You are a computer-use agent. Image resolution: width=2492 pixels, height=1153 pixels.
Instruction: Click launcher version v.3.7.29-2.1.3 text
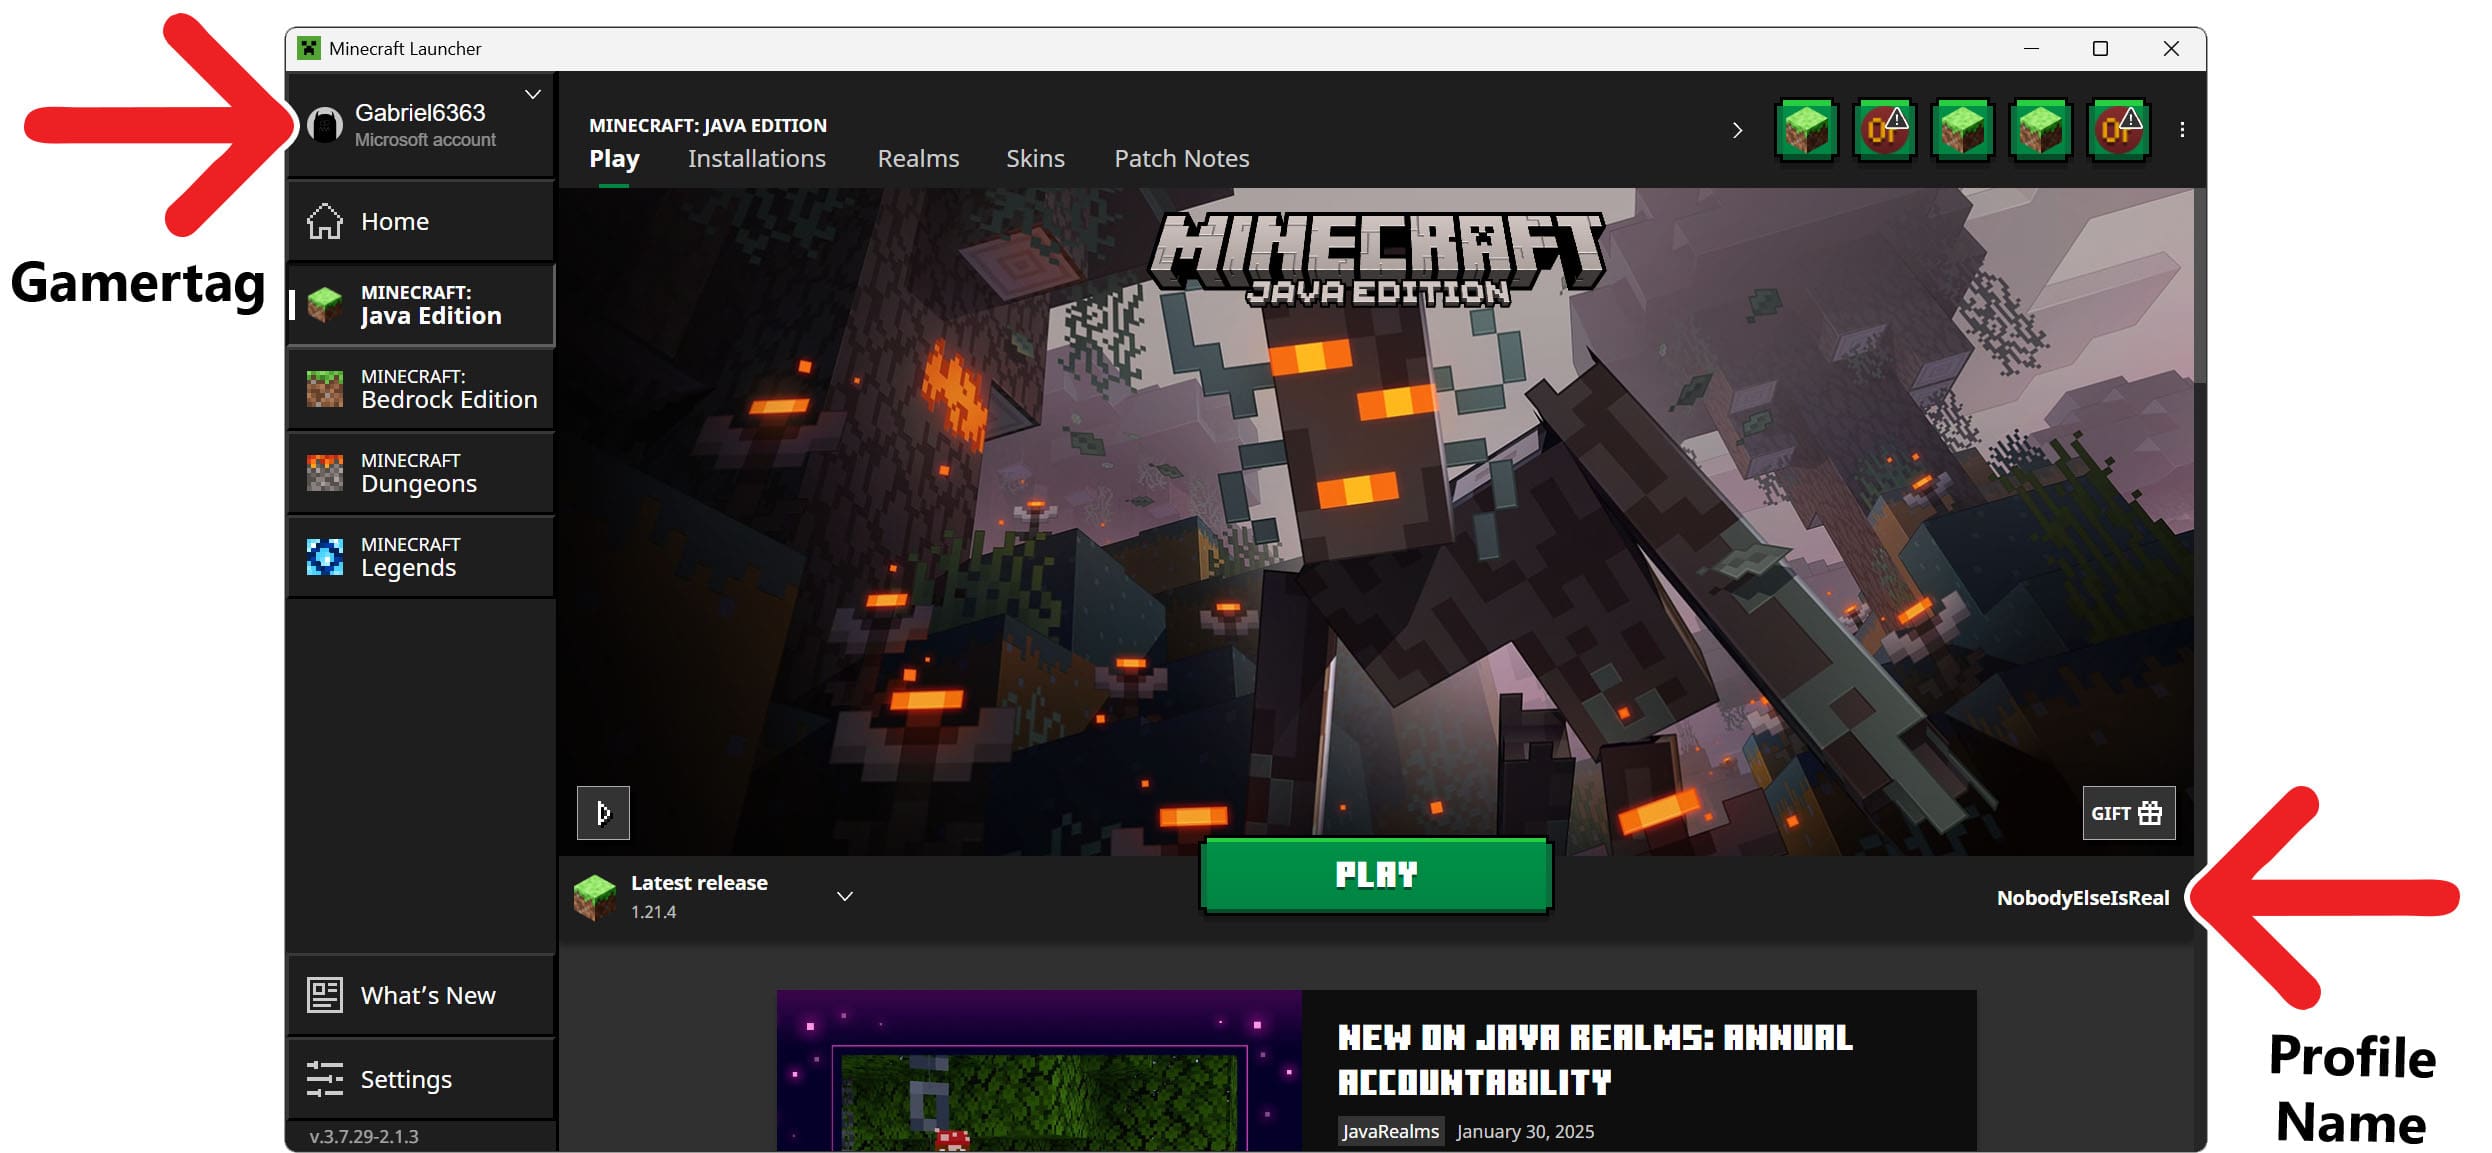pos(364,1136)
